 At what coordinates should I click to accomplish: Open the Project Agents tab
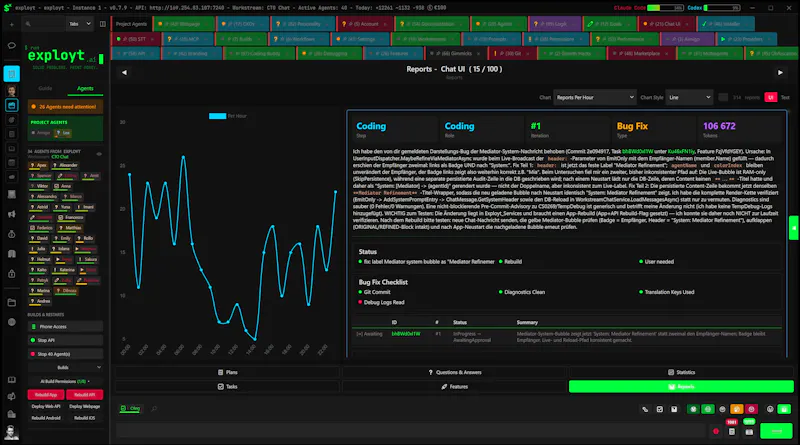tap(131, 24)
